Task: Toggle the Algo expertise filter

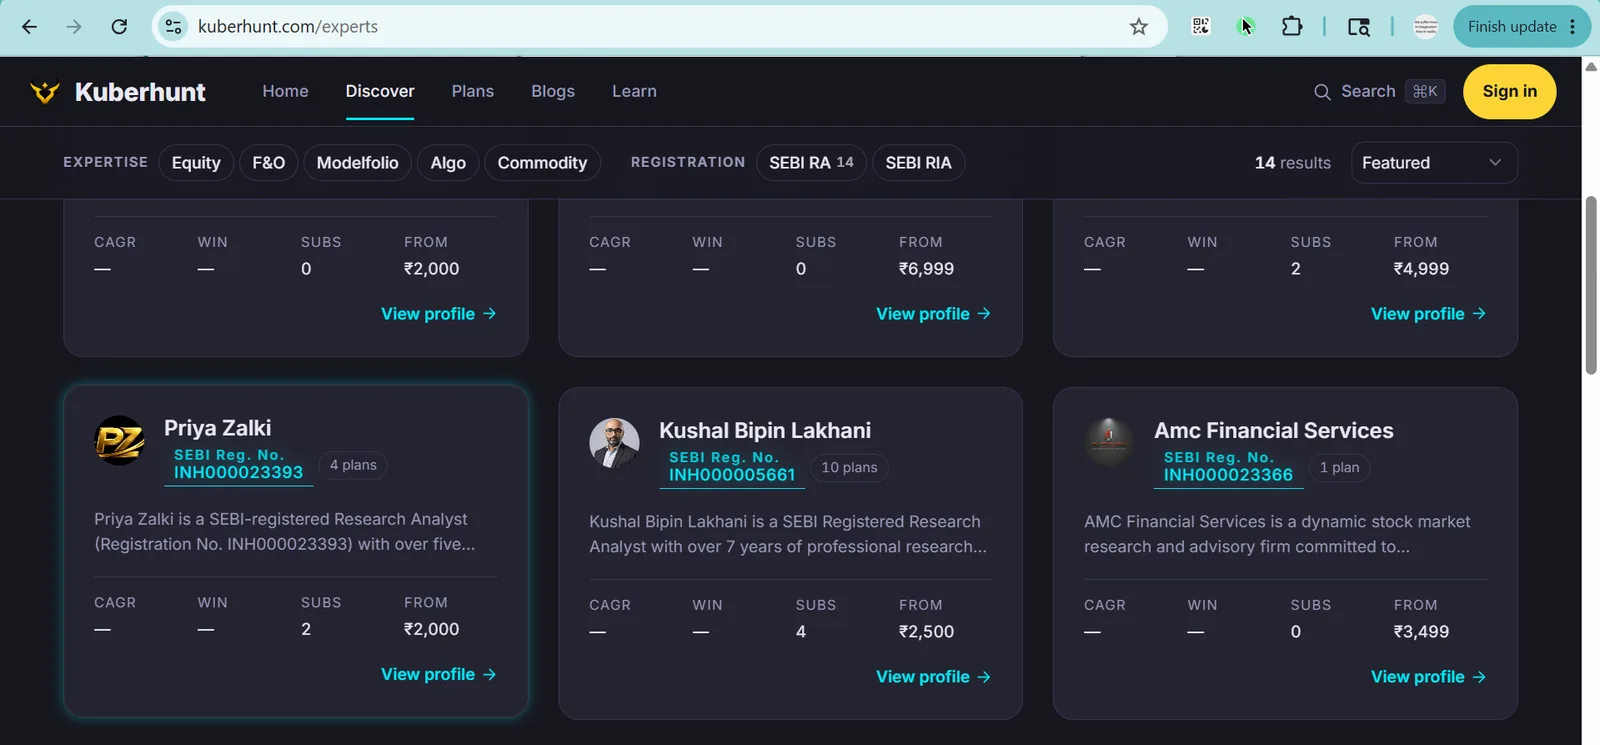Action: click(x=448, y=163)
